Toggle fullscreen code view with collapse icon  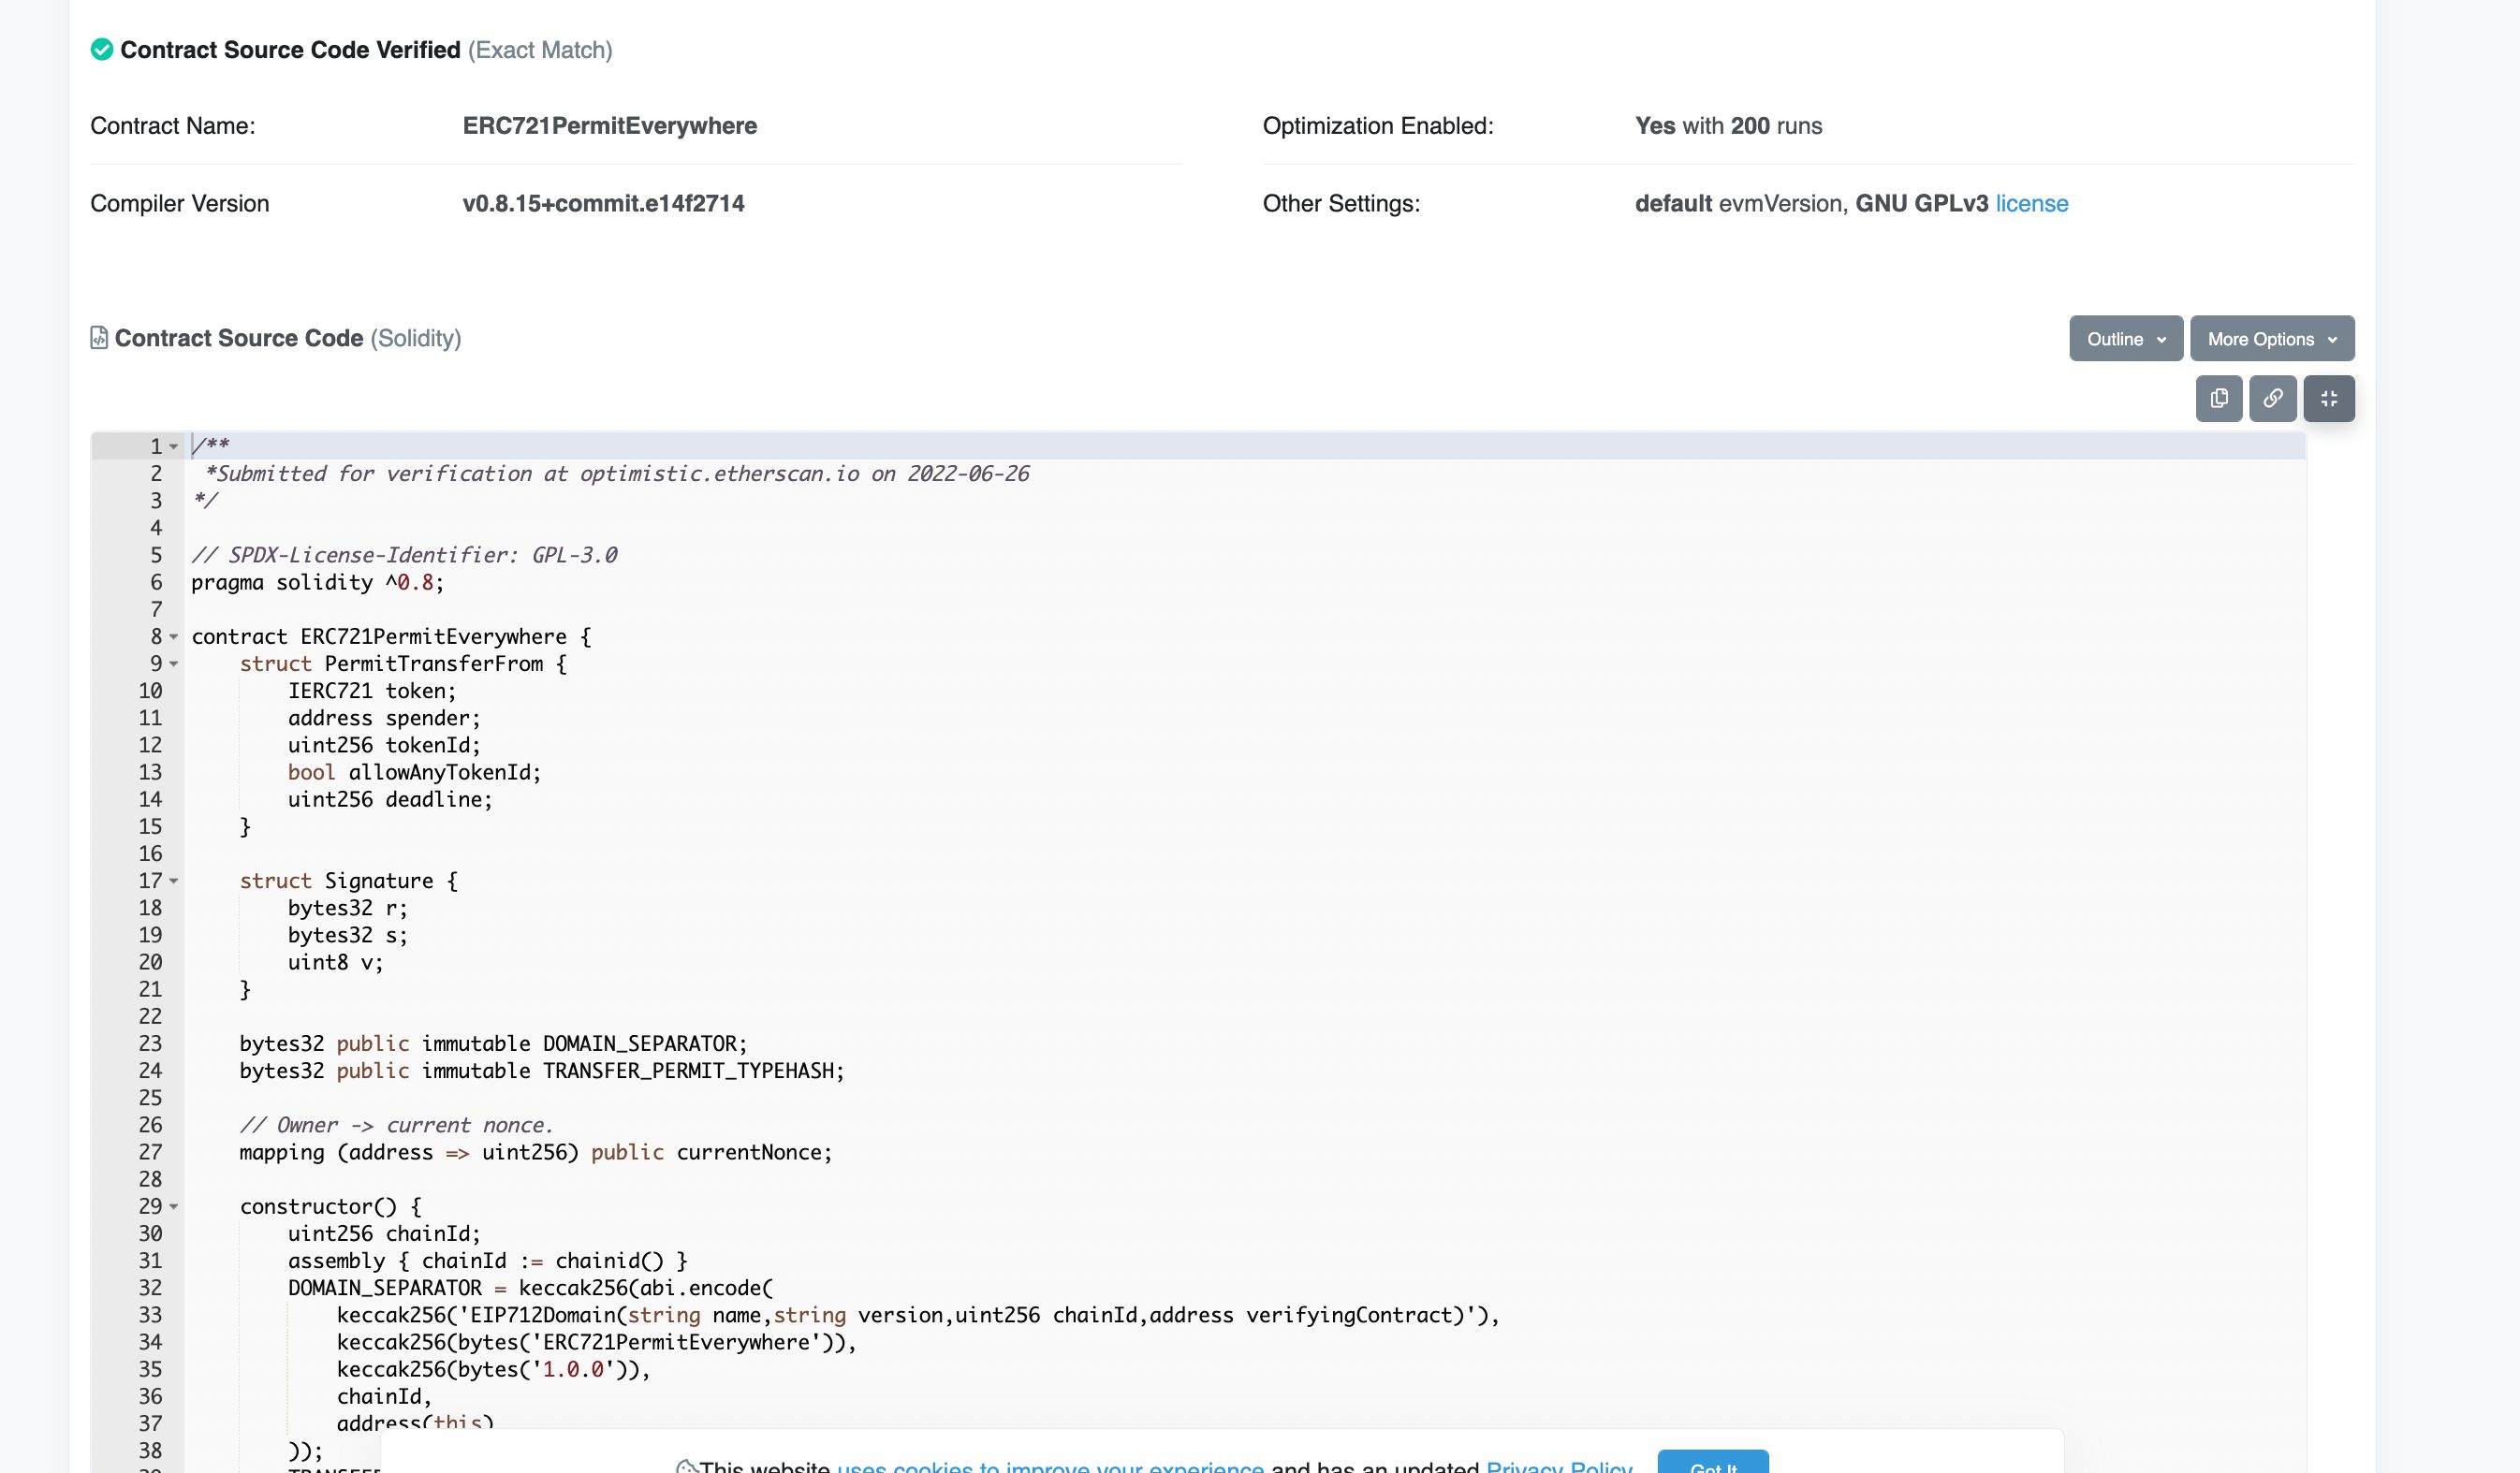coord(2328,398)
